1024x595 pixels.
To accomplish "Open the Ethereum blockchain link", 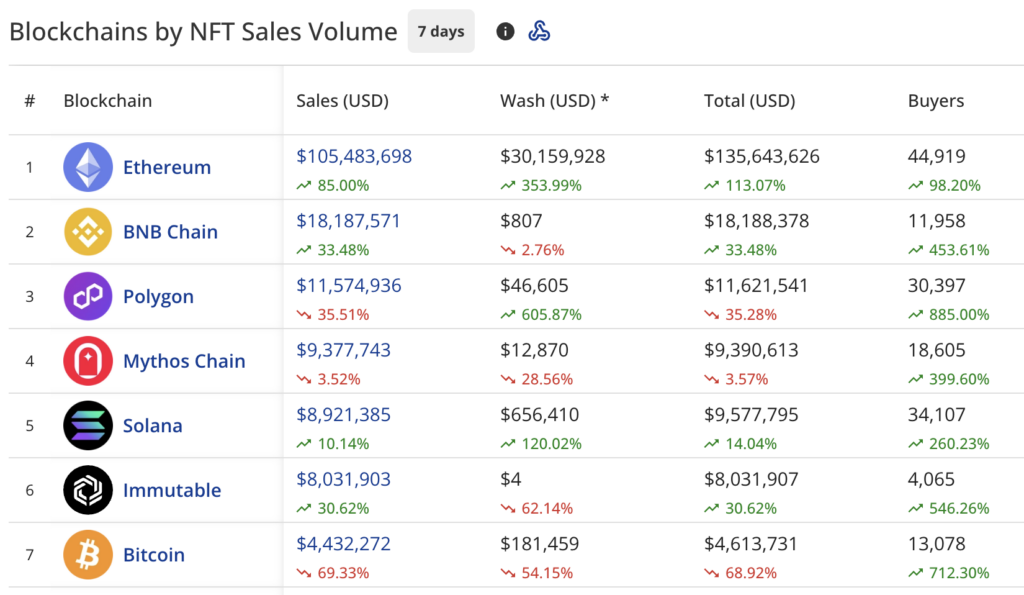I will coord(167,167).
